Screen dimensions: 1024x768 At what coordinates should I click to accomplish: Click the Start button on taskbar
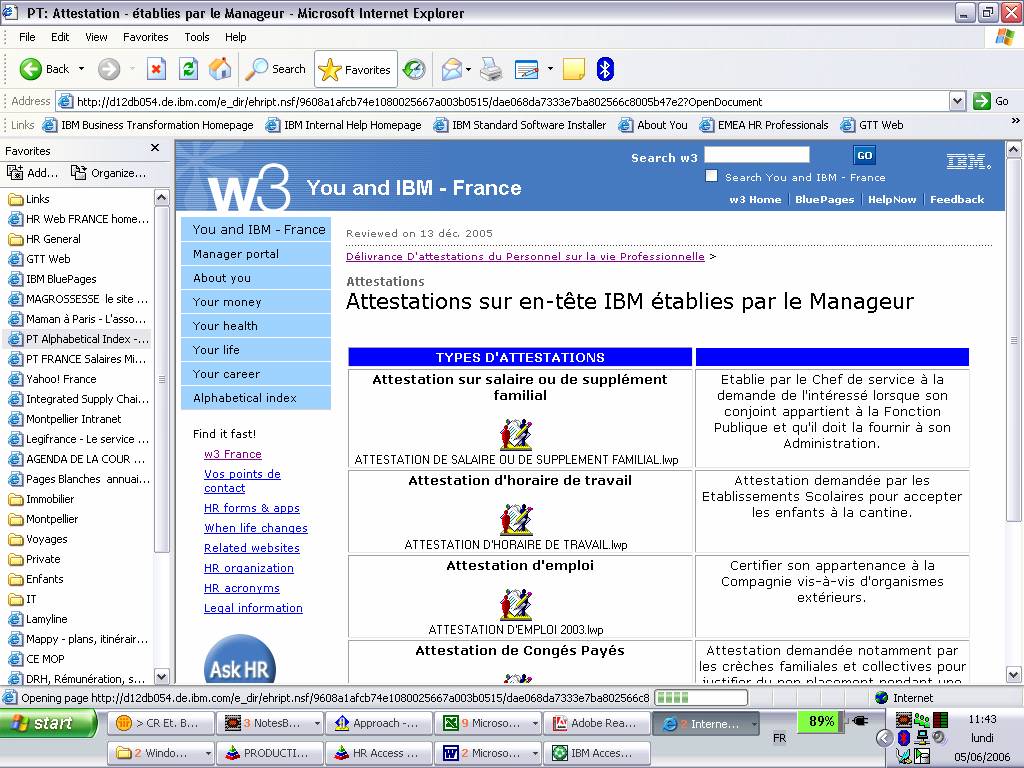[x=48, y=723]
